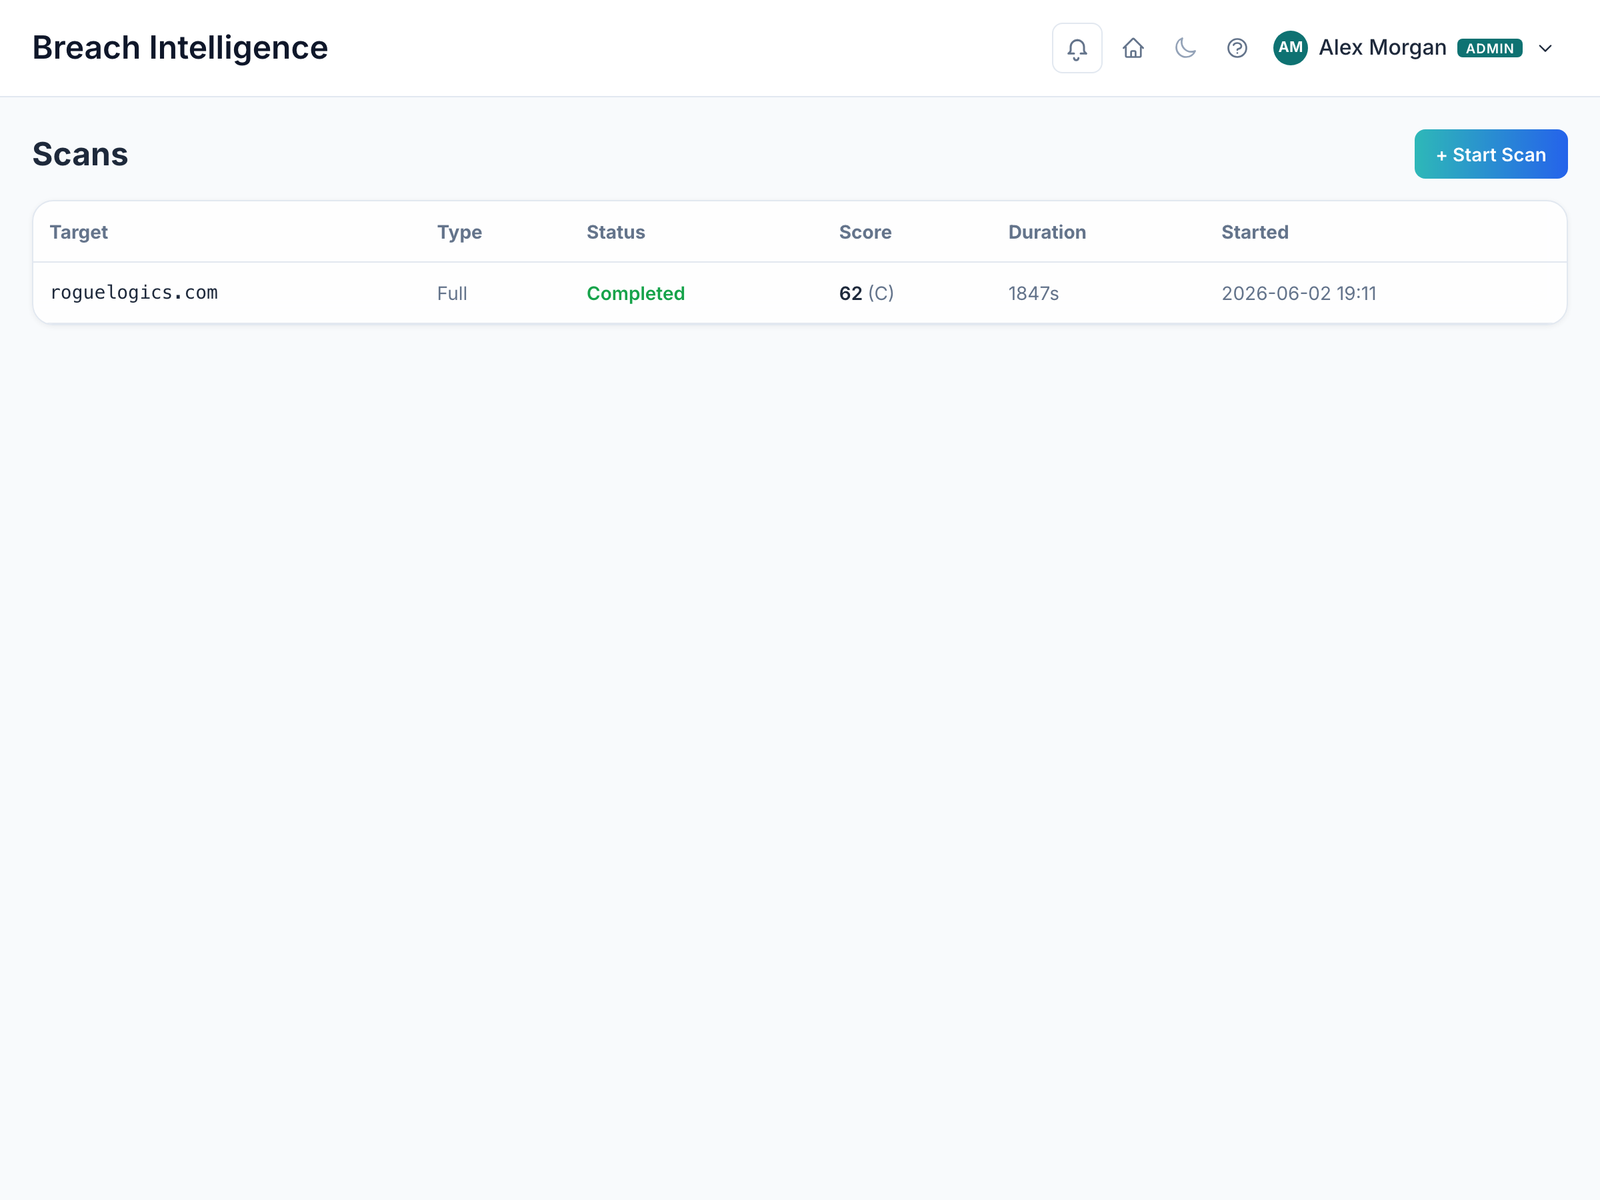Sort by the Started column header
1600x1200 pixels.
[1255, 232]
